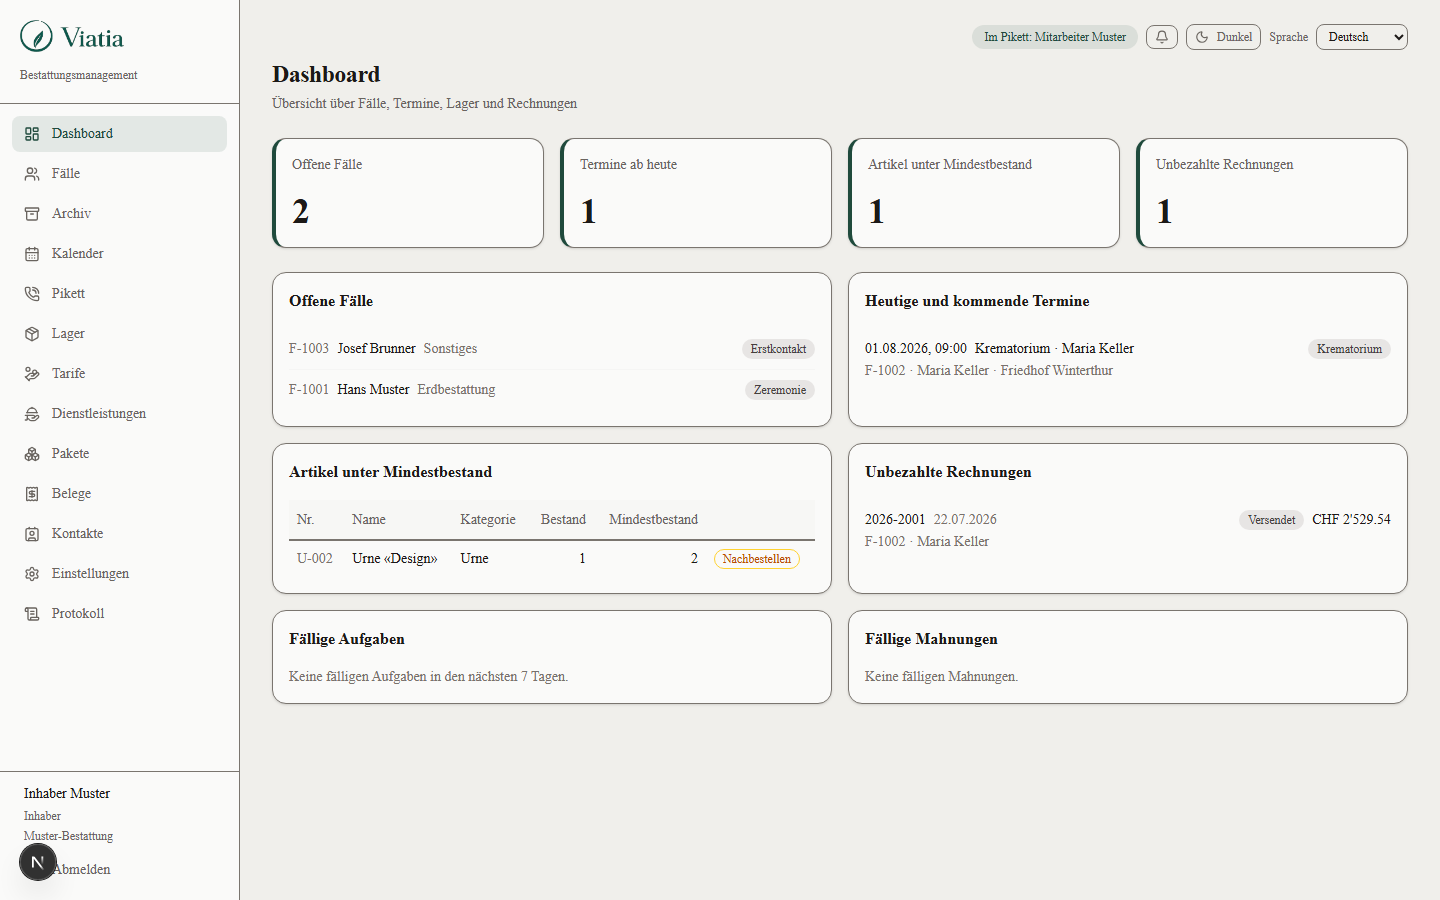The height and width of the screenshot is (900, 1440).
Task: Open the Kalender page
Action: 120,254
